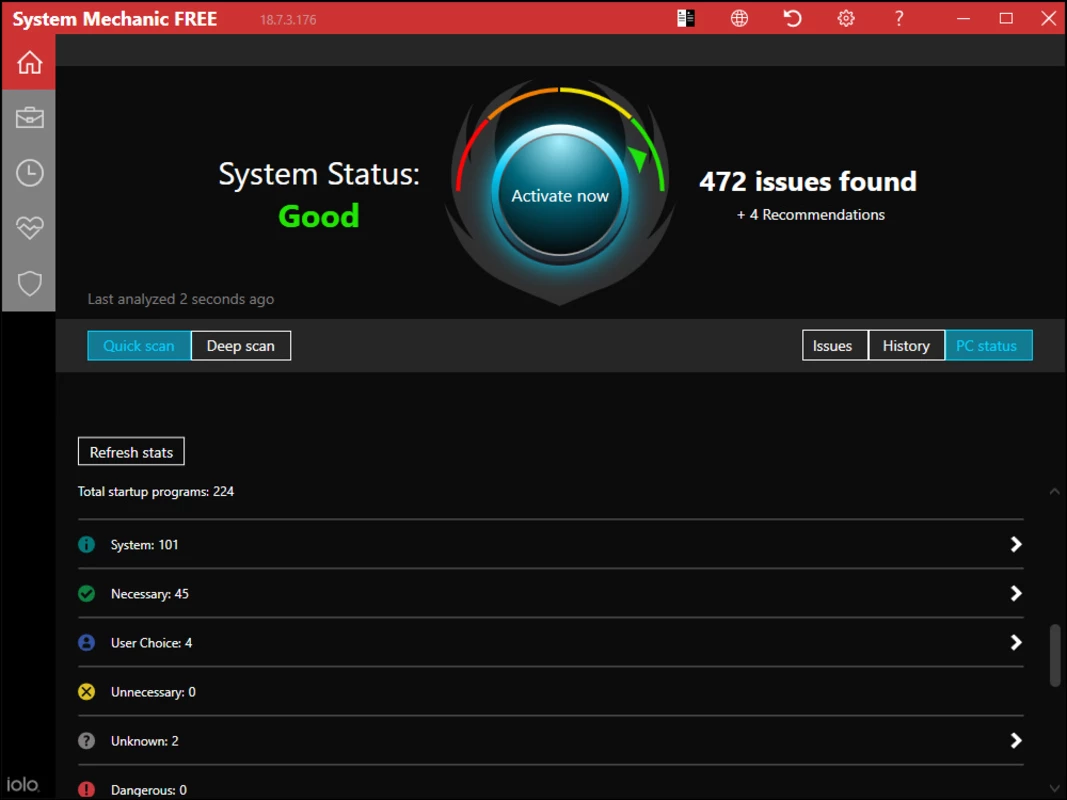Expand the System: 101 row arrow
Image resolution: width=1067 pixels, height=800 pixels.
(1016, 544)
